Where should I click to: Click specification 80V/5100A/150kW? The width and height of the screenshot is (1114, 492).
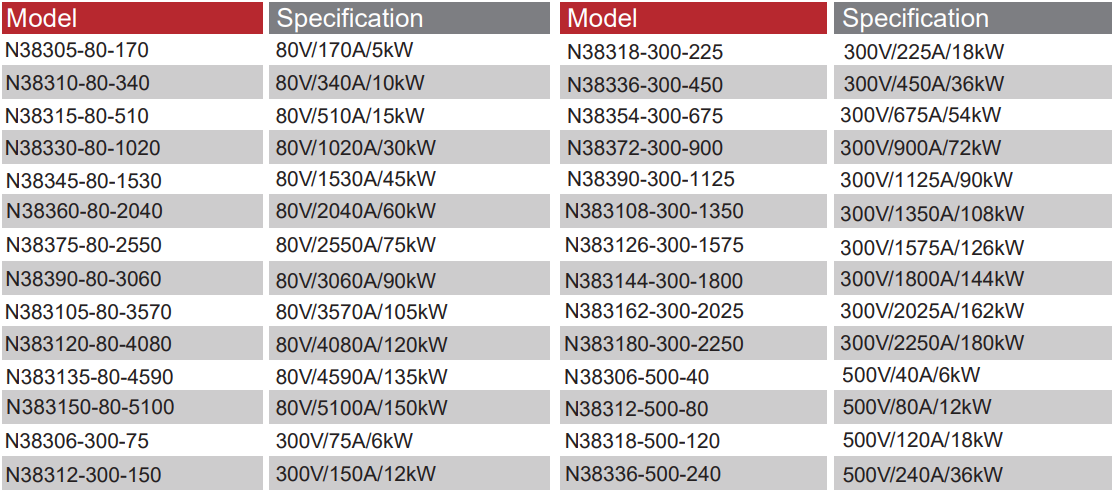pyautogui.click(x=361, y=408)
